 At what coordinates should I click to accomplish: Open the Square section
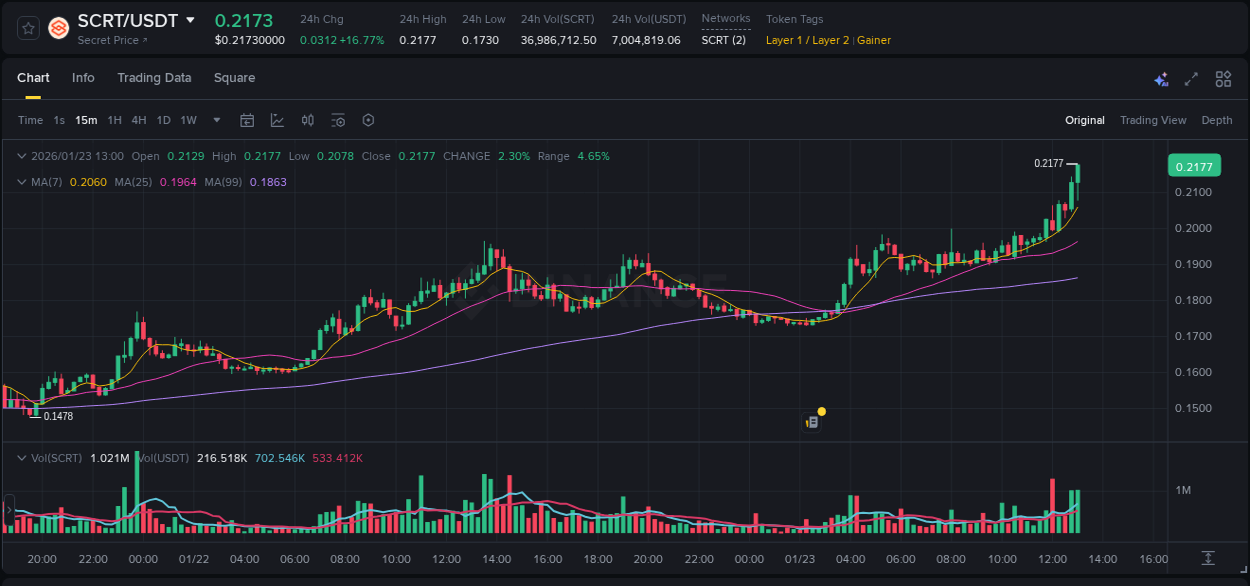pyautogui.click(x=234, y=77)
